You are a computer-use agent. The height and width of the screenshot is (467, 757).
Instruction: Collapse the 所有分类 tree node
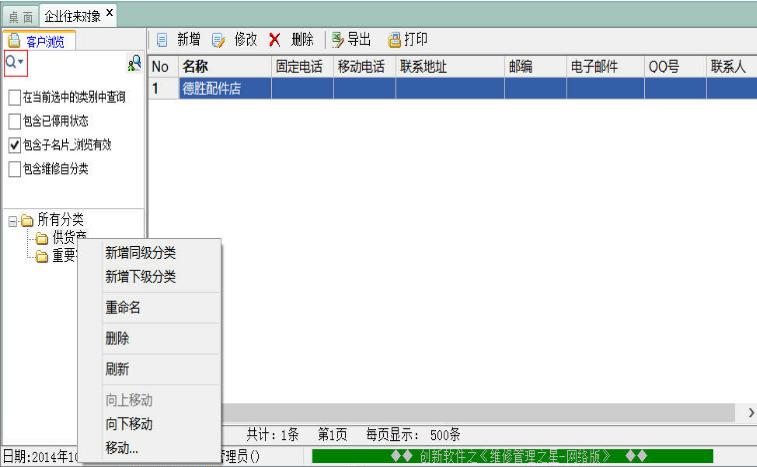point(13,221)
